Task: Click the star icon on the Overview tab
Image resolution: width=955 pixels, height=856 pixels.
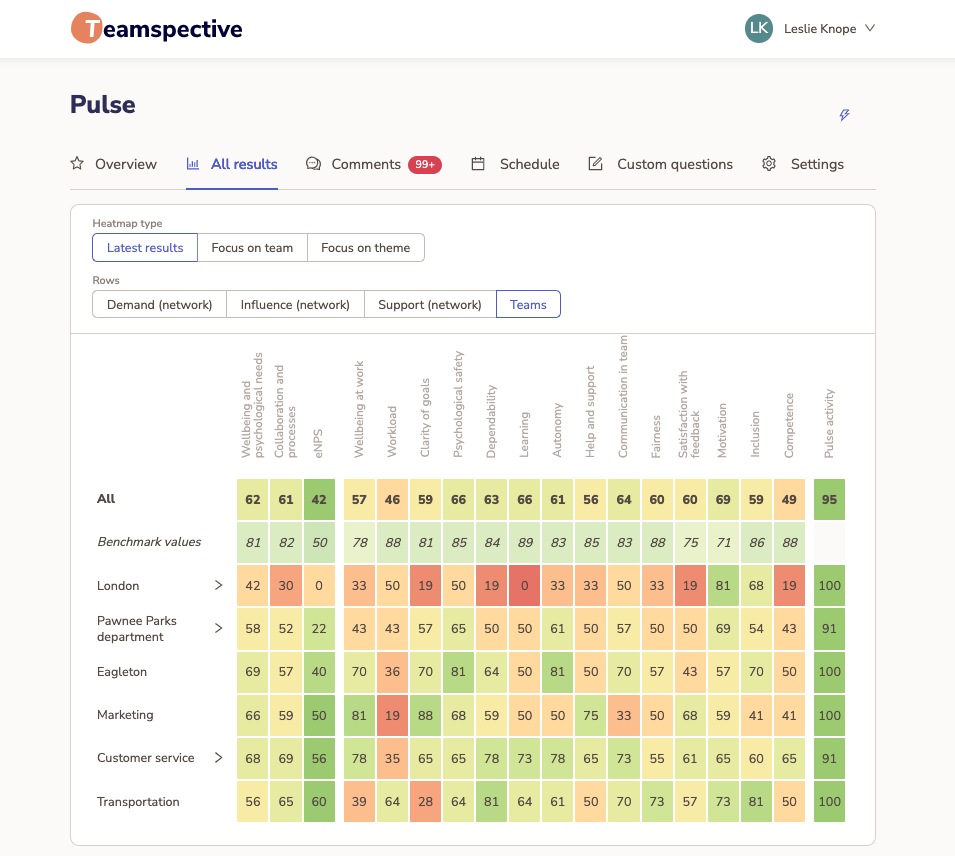Action: (x=77, y=163)
